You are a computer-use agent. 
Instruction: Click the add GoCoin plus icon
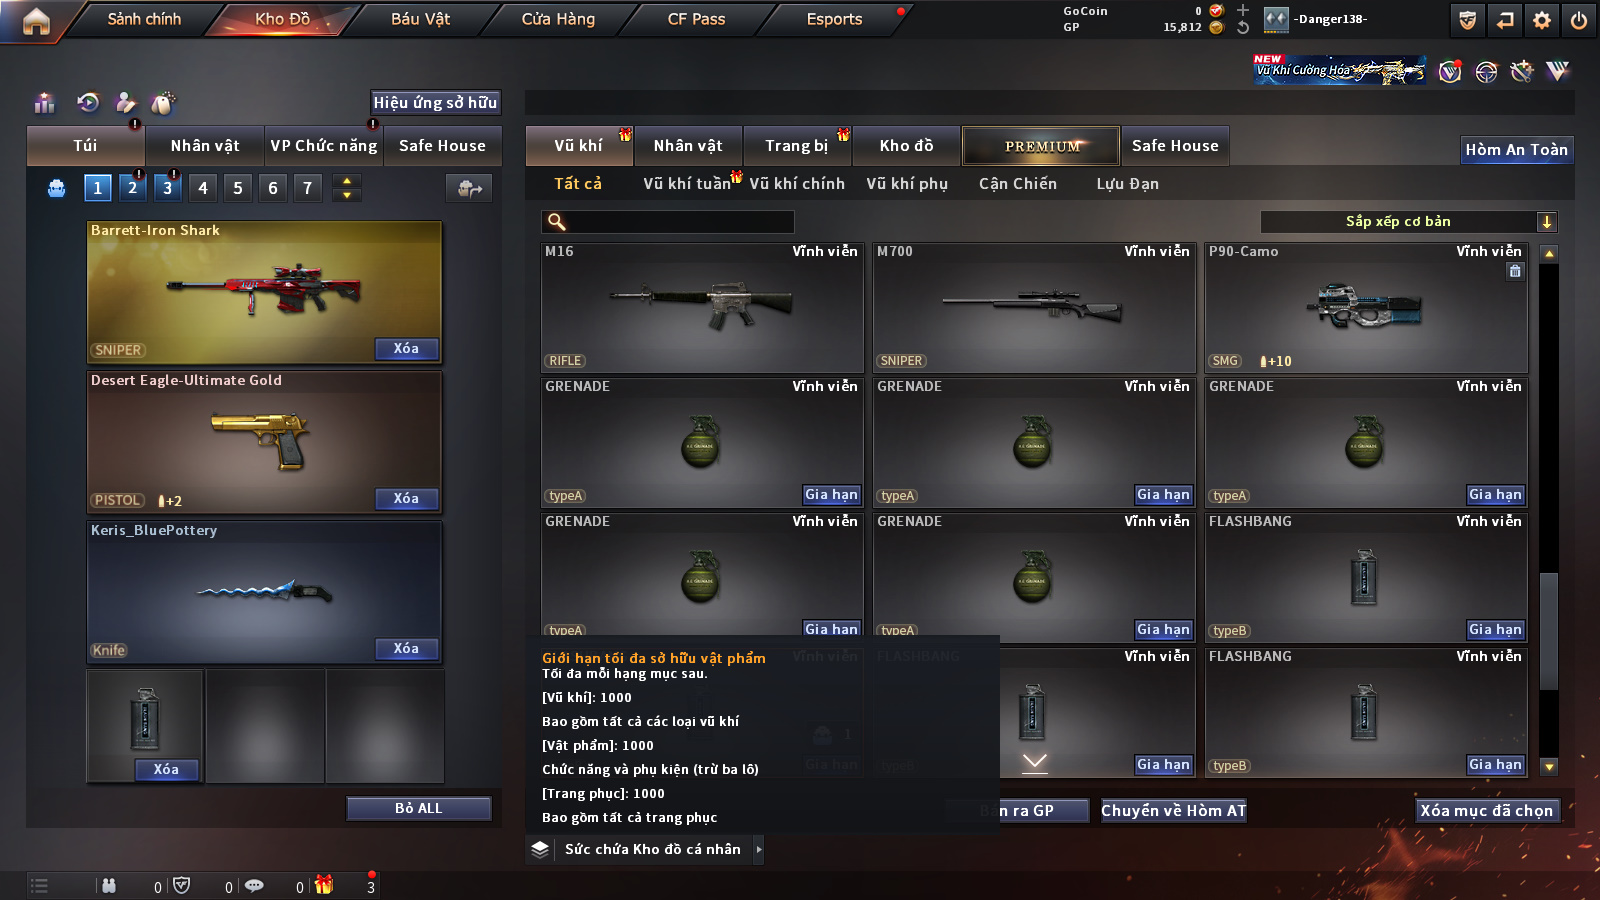[1243, 11]
